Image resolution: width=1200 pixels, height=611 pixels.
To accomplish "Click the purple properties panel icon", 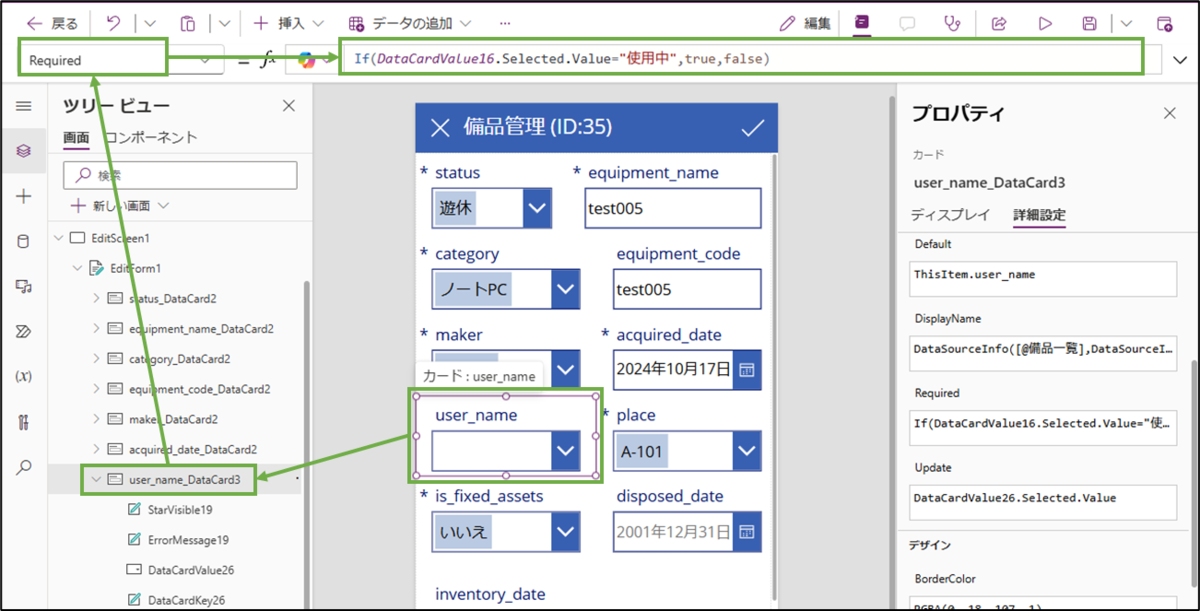I will [862, 23].
